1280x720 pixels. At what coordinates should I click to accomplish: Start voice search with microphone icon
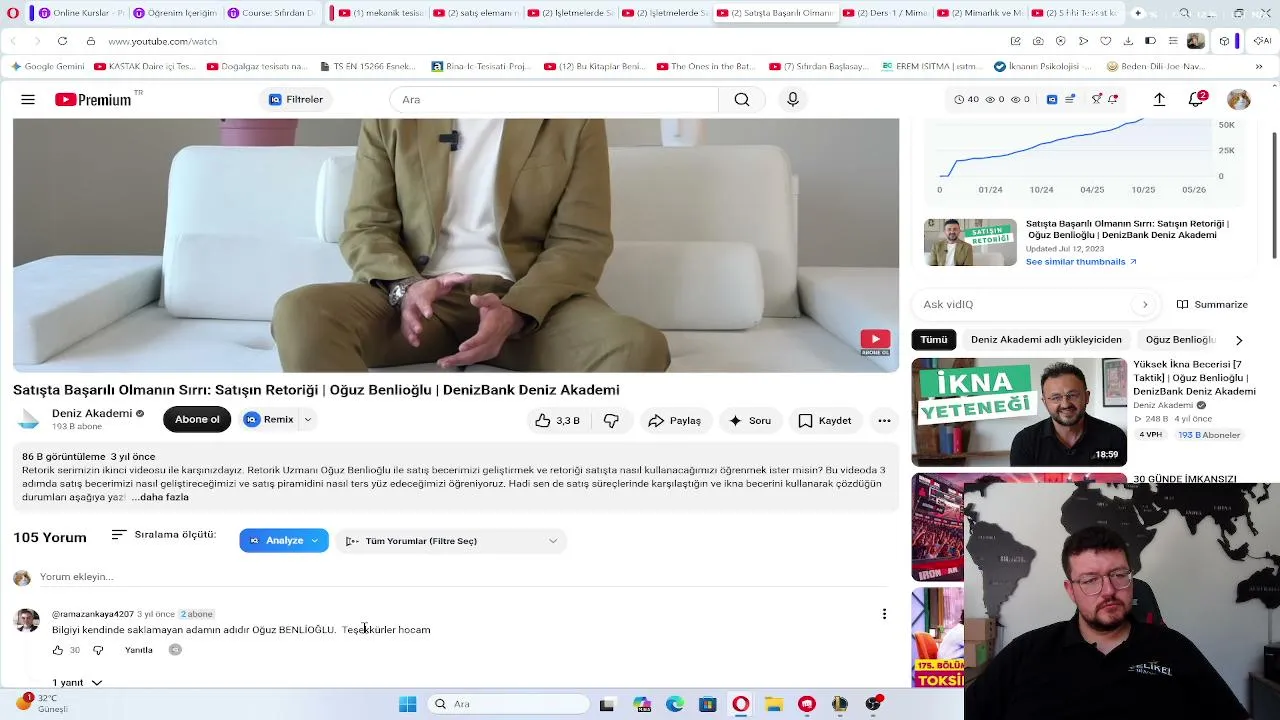[793, 100]
